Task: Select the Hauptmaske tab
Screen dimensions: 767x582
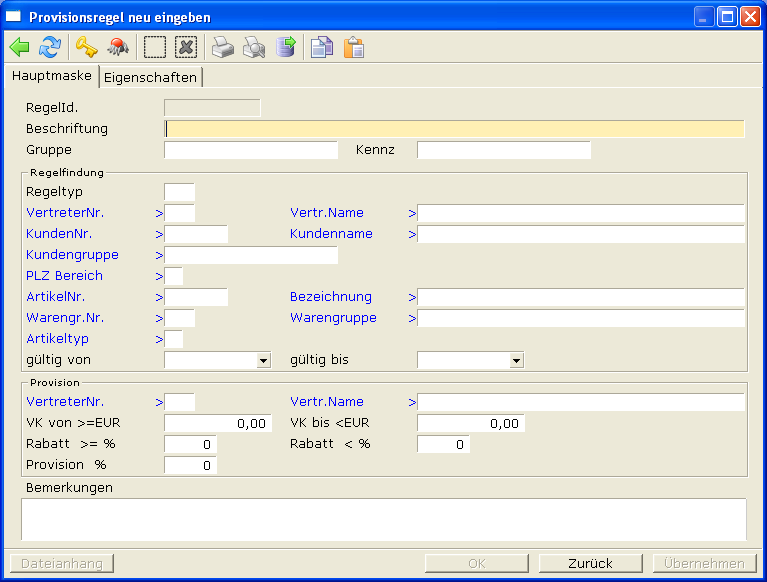Action: point(52,76)
